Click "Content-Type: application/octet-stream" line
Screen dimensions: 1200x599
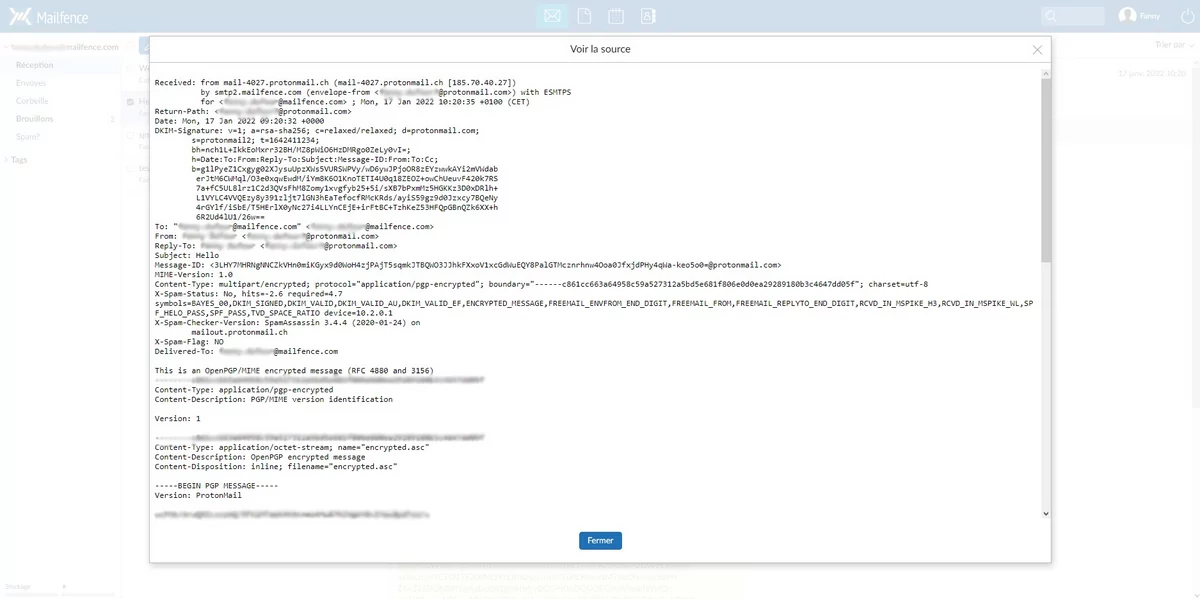click(x=292, y=448)
